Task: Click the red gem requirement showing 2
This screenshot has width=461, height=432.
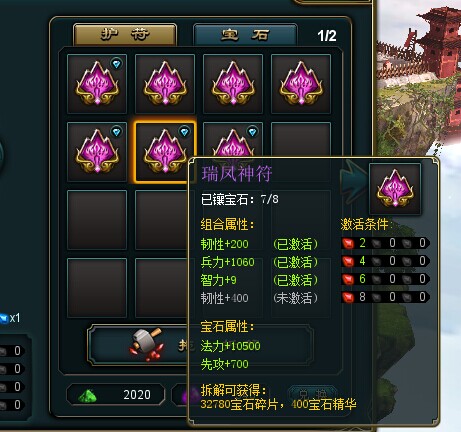Action: click(354, 243)
